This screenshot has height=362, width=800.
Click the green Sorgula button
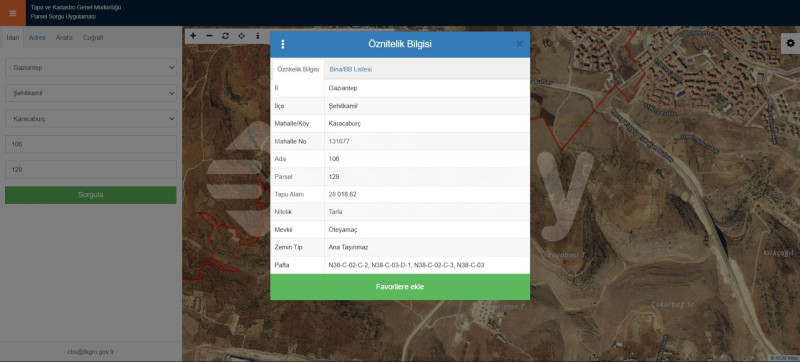point(91,195)
